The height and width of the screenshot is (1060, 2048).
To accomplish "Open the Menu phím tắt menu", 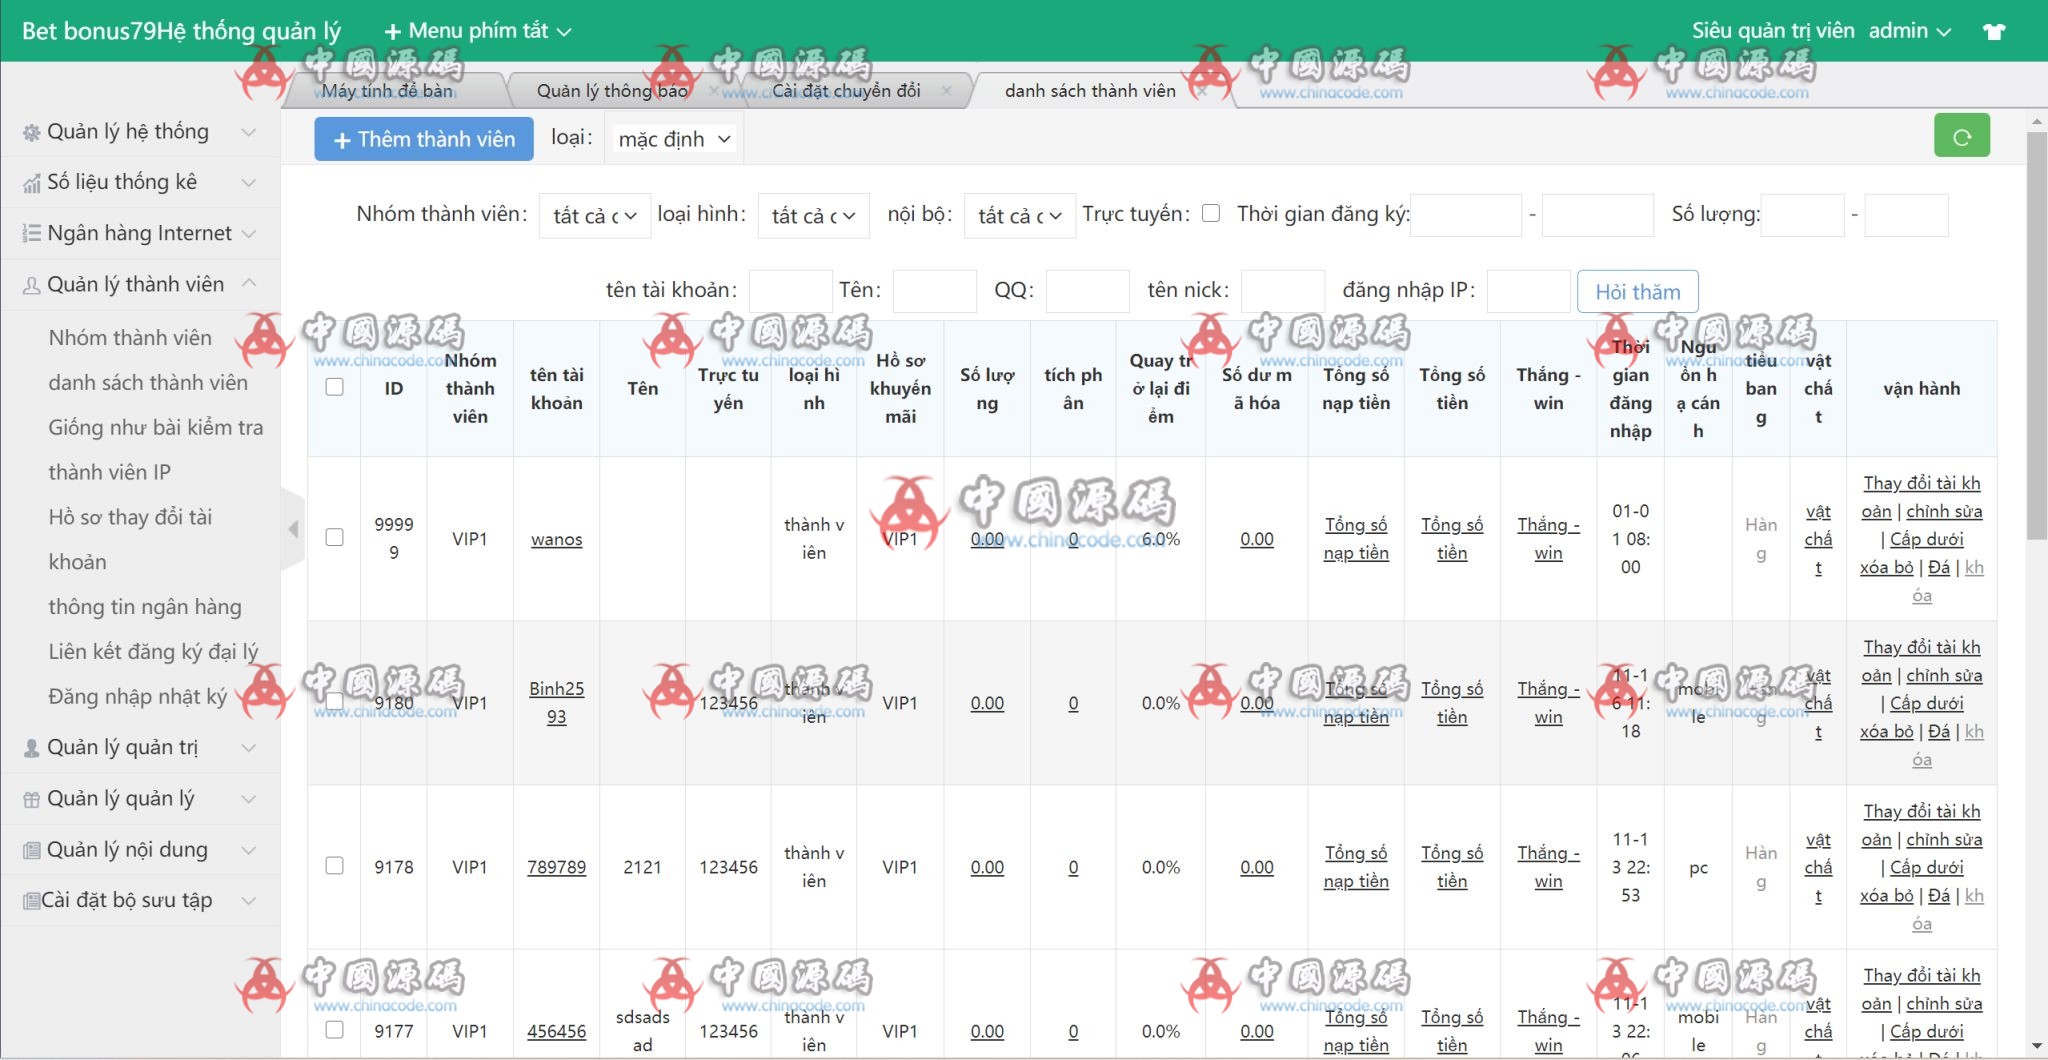I will click(478, 31).
